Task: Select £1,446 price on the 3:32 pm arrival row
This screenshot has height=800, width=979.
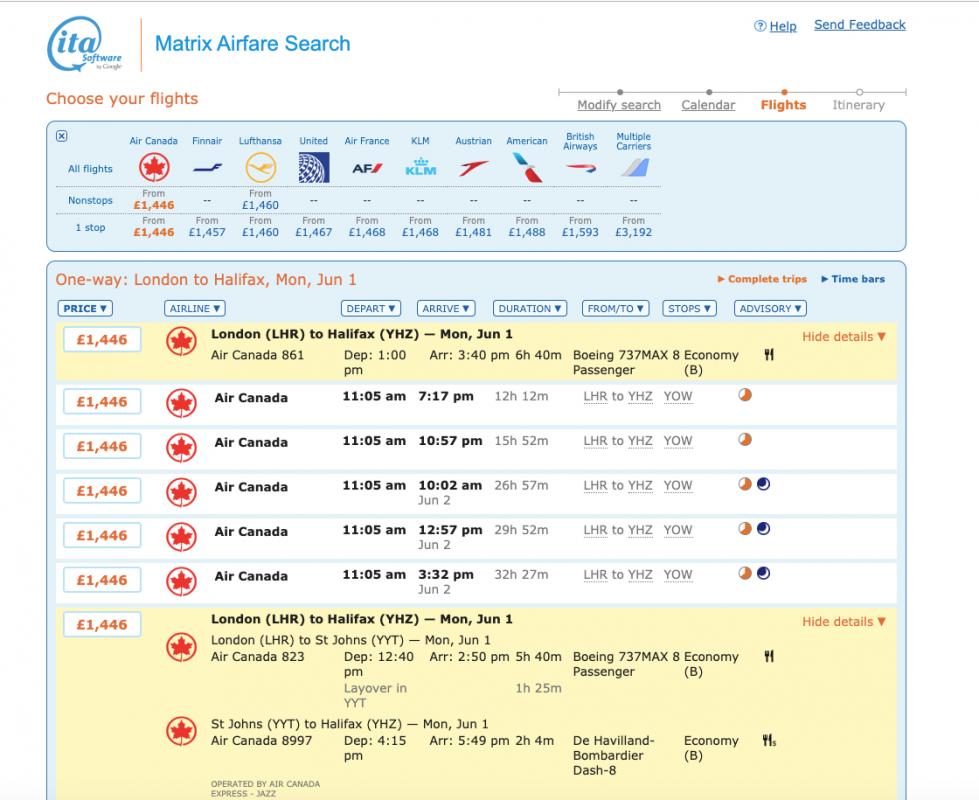Action: click(x=102, y=580)
